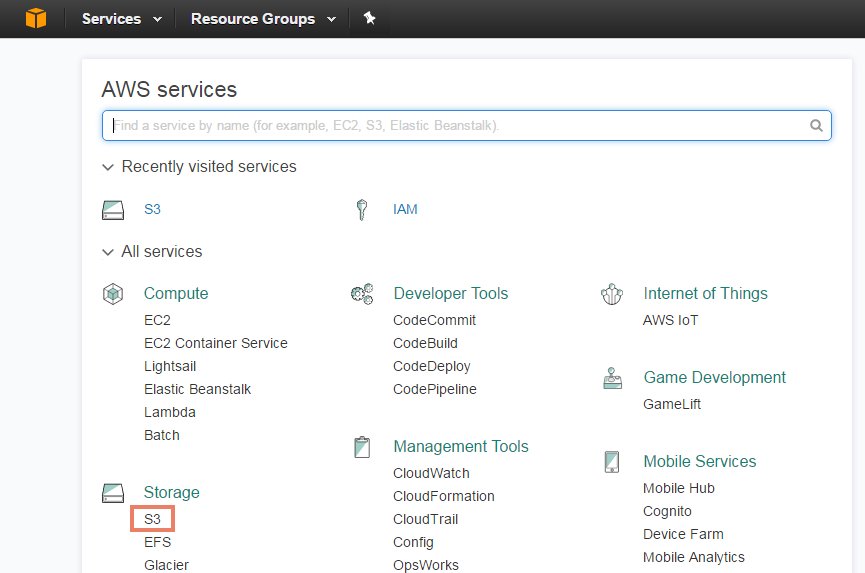Open Mobile Hub
Screen dimensions: 865x573
point(679,489)
